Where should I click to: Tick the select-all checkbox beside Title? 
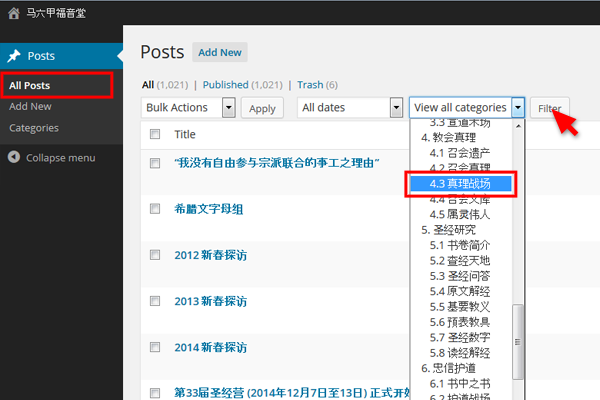(155, 134)
